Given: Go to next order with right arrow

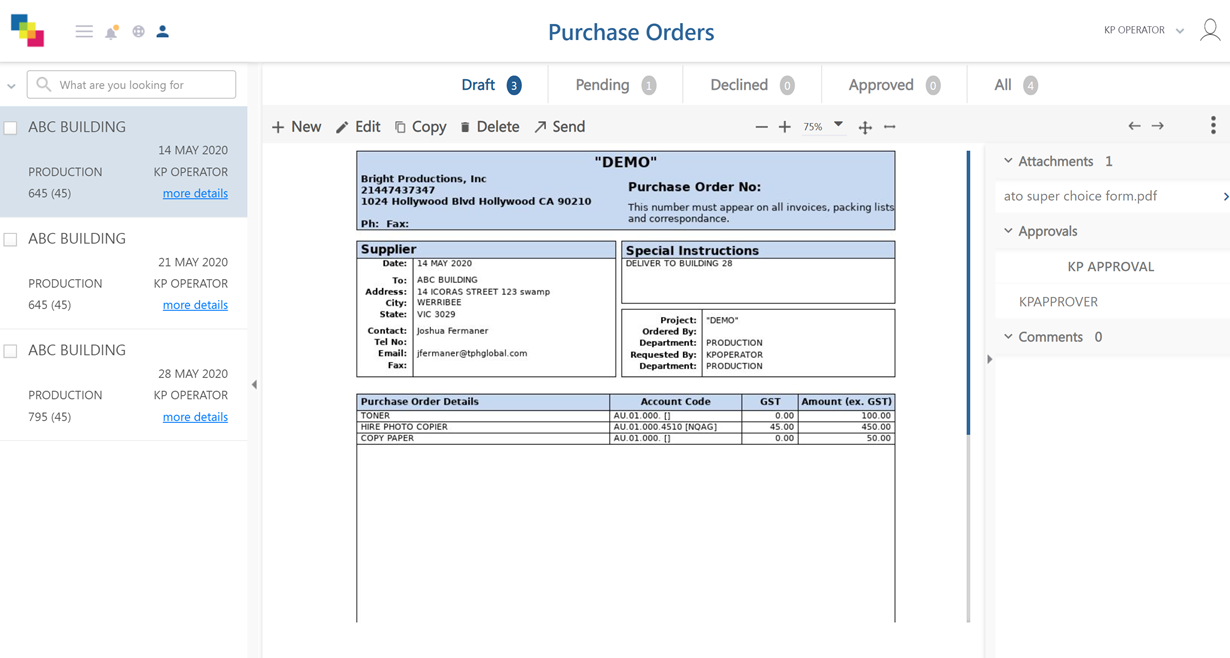Looking at the screenshot, I should point(1158,126).
